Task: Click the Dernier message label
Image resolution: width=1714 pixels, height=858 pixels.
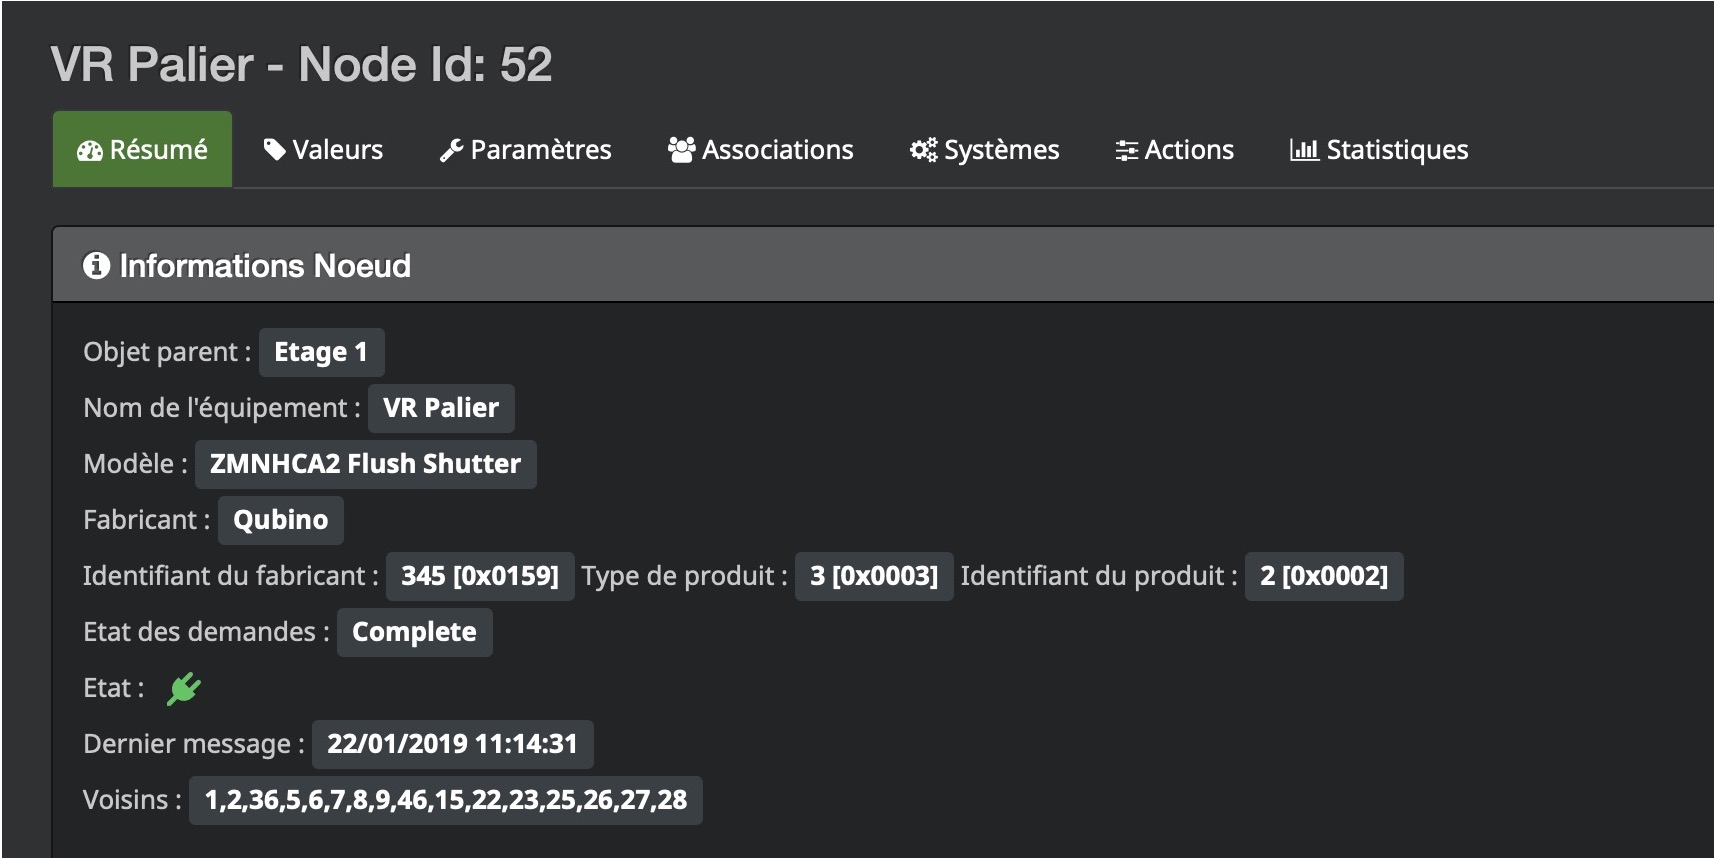Action: coord(194,744)
